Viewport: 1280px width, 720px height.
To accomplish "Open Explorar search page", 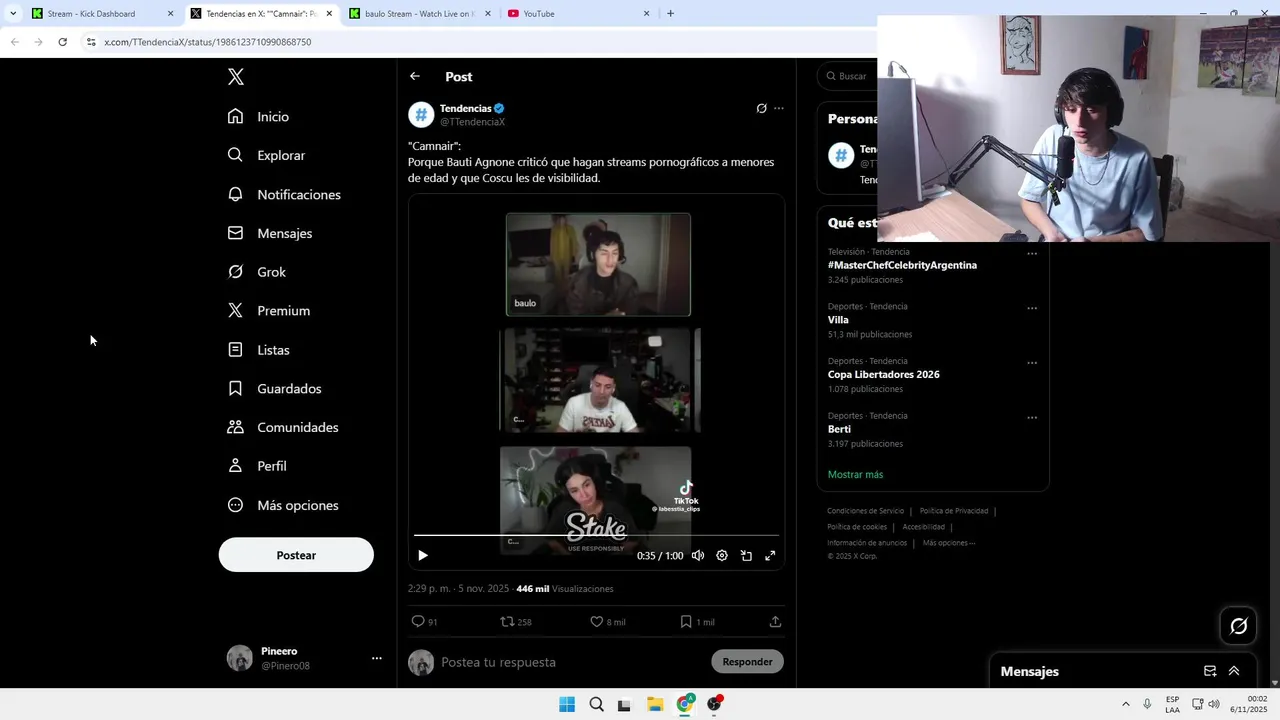I will click(x=266, y=155).
